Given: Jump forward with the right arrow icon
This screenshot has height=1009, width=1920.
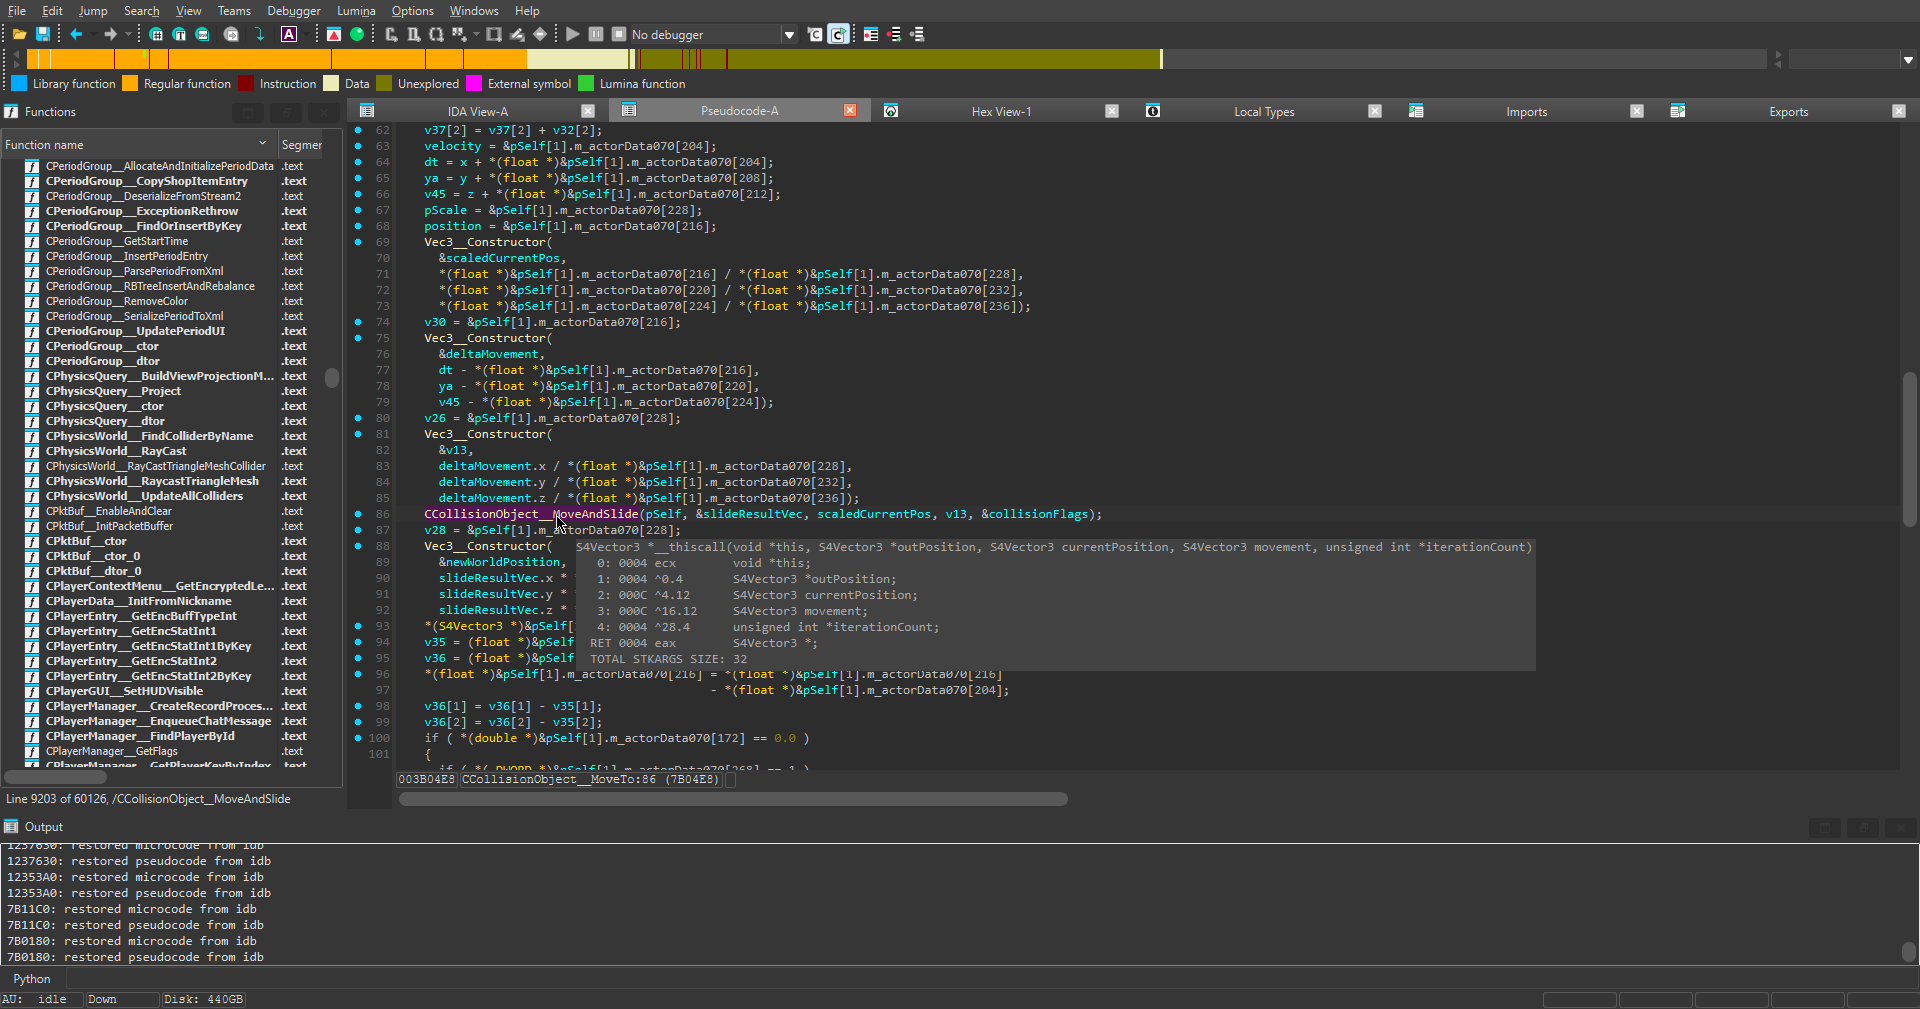Looking at the screenshot, I should 110,34.
